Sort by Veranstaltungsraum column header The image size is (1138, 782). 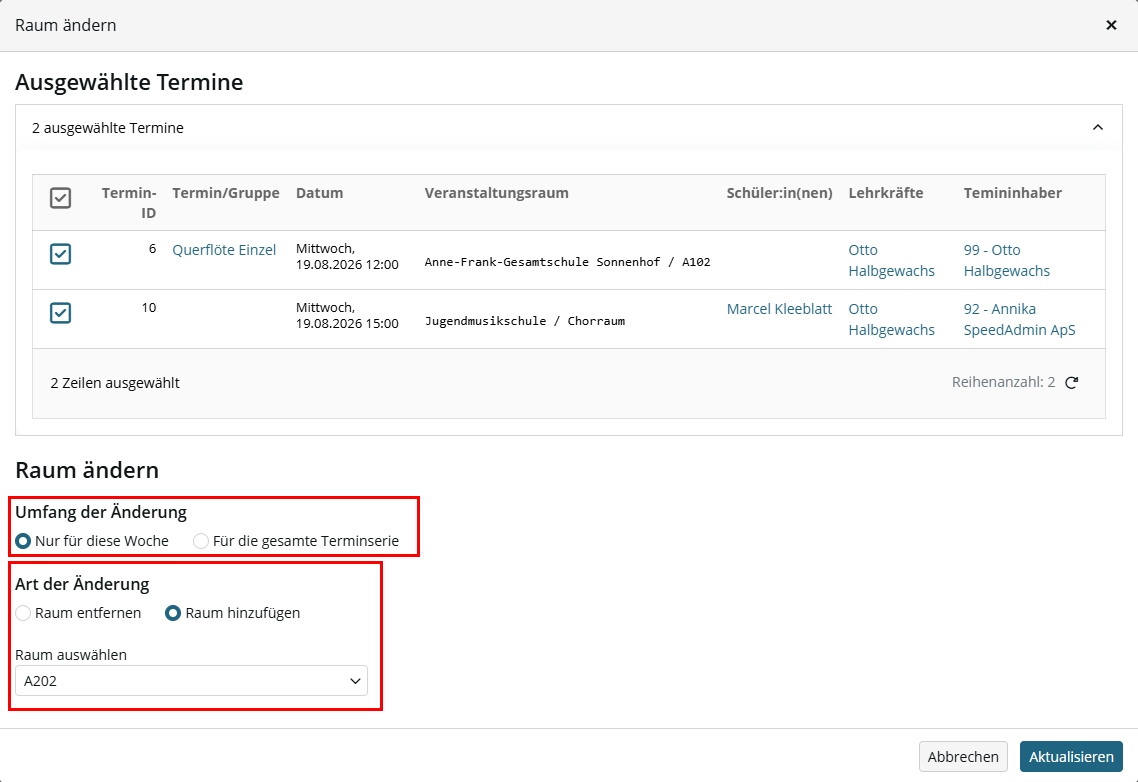496,193
